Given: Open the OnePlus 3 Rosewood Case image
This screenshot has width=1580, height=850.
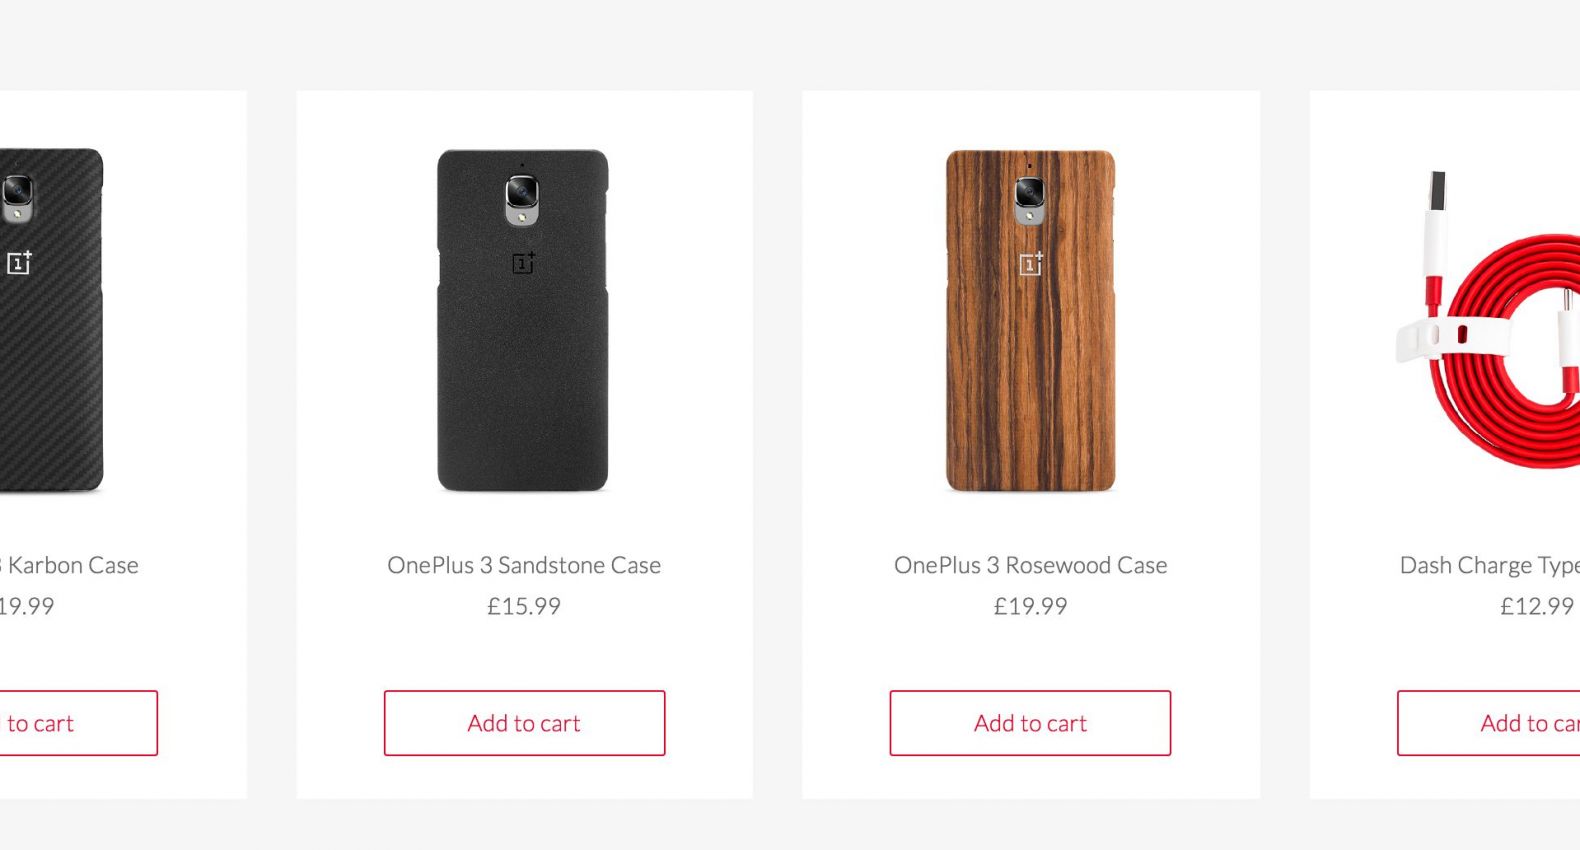Looking at the screenshot, I should (x=1030, y=320).
